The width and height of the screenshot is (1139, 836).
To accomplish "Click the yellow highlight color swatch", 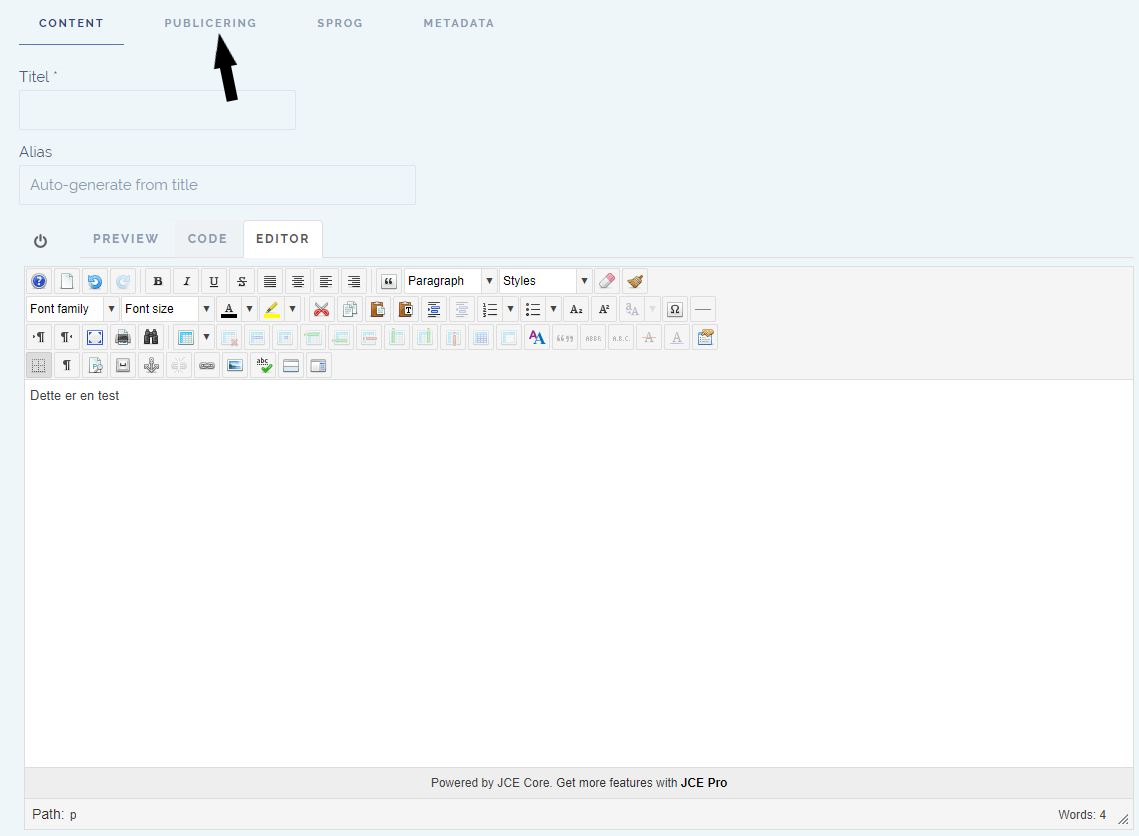I will click(x=272, y=310).
